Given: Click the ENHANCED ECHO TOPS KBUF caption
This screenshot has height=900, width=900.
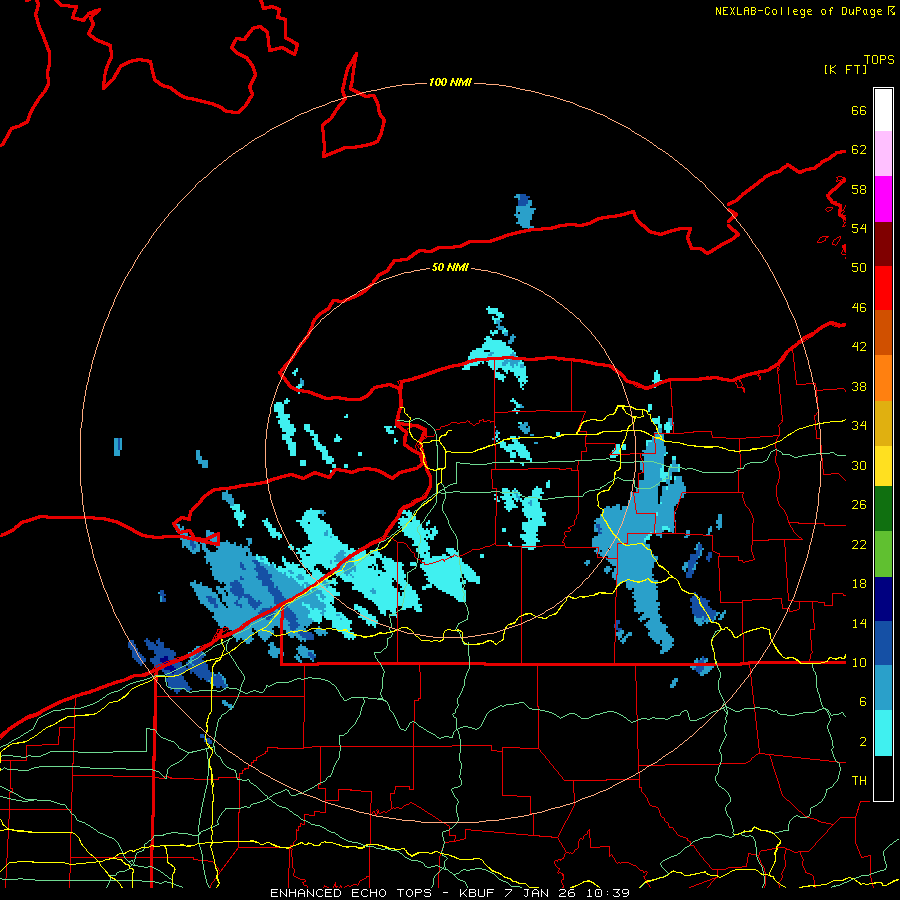Looking at the screenshot, I should coord(450,893).
